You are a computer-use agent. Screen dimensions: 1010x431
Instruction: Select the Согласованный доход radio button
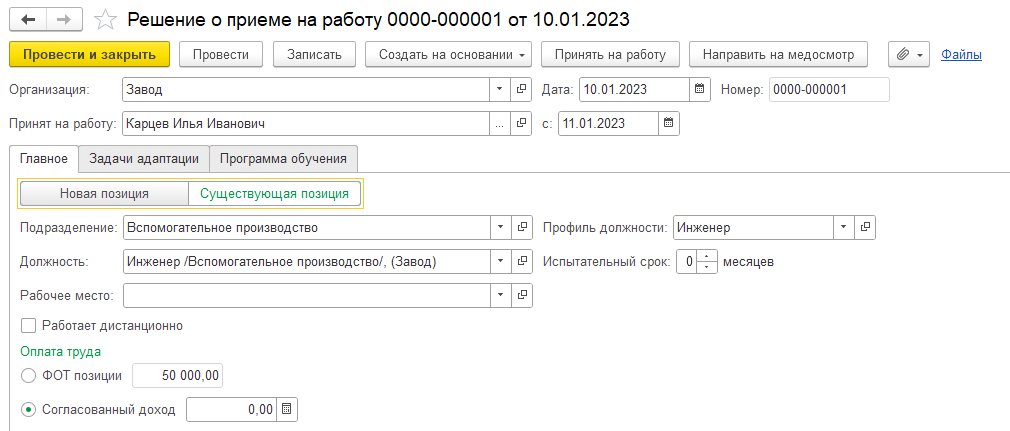(28, 409)
